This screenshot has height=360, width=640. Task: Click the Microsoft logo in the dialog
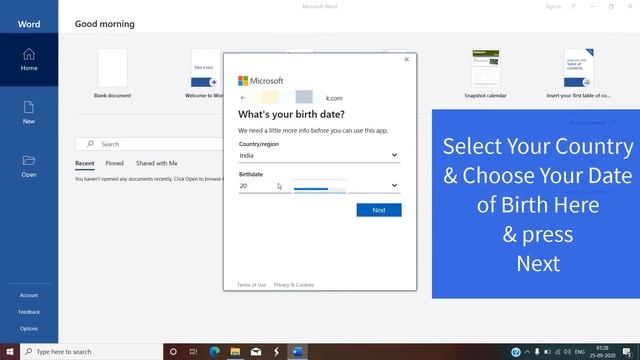click(260, 81)
